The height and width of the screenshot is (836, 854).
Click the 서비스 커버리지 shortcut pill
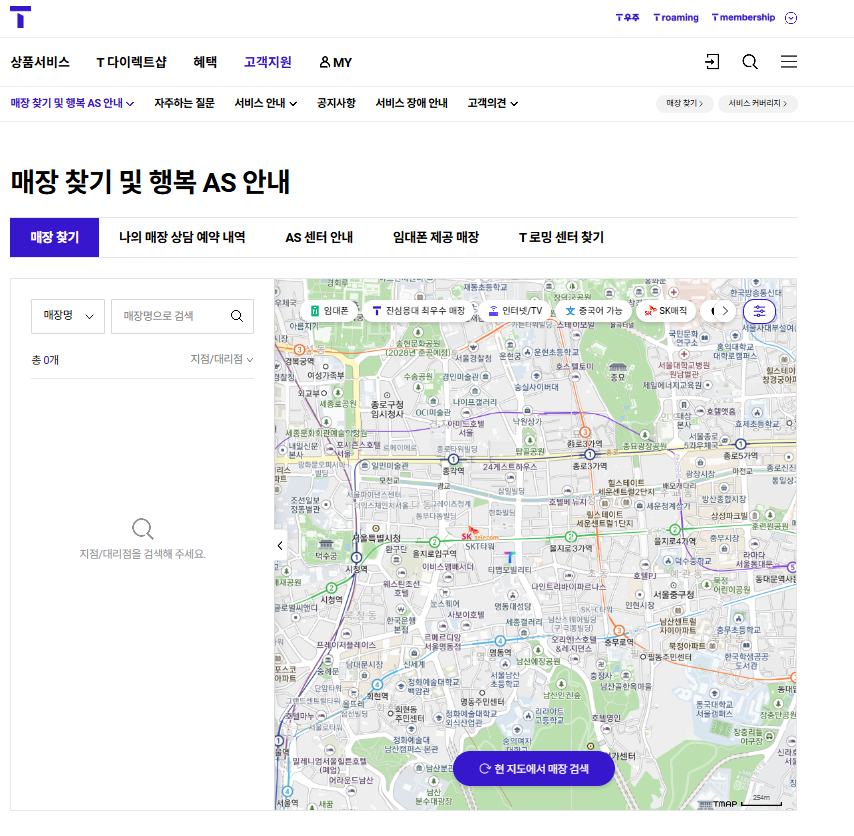(758, 103)
